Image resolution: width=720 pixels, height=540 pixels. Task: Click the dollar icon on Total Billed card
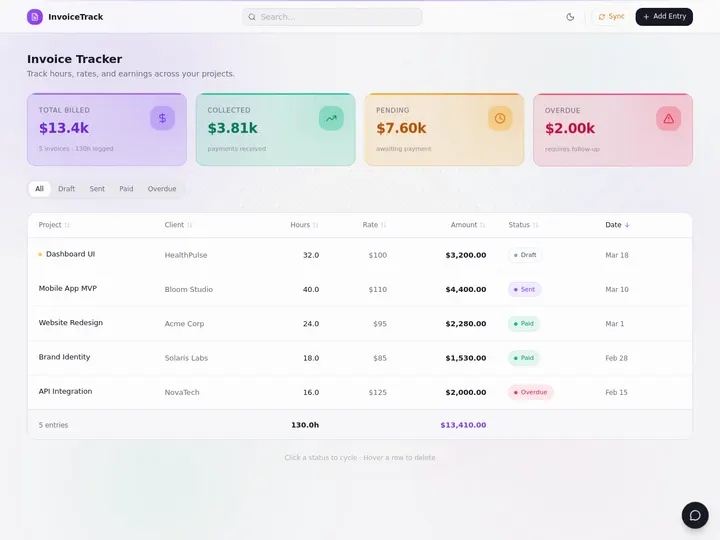click(162, 118)
